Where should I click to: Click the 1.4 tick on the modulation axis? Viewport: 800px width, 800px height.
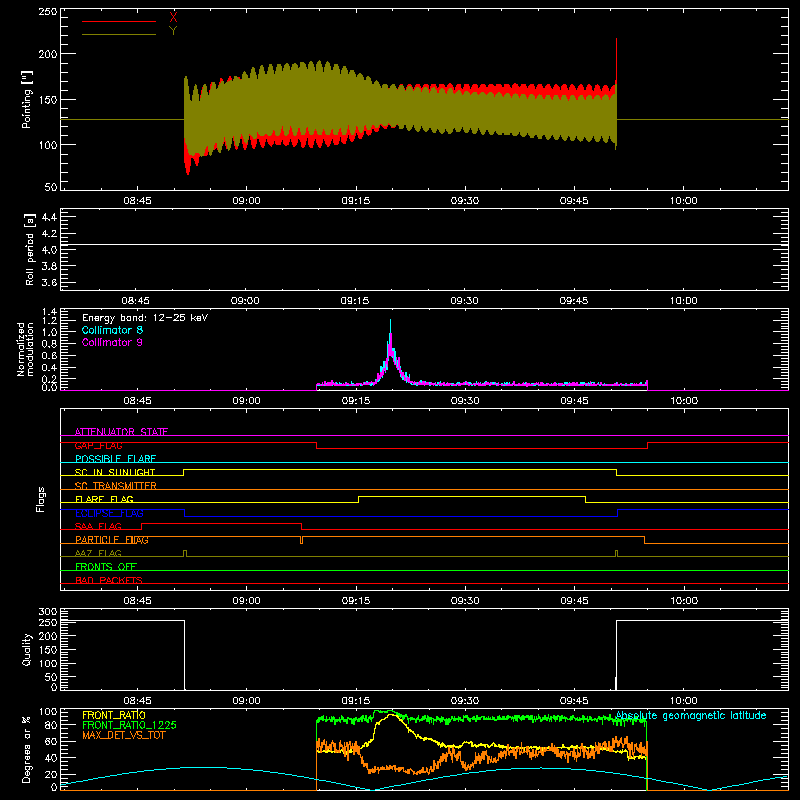point(49,312)
